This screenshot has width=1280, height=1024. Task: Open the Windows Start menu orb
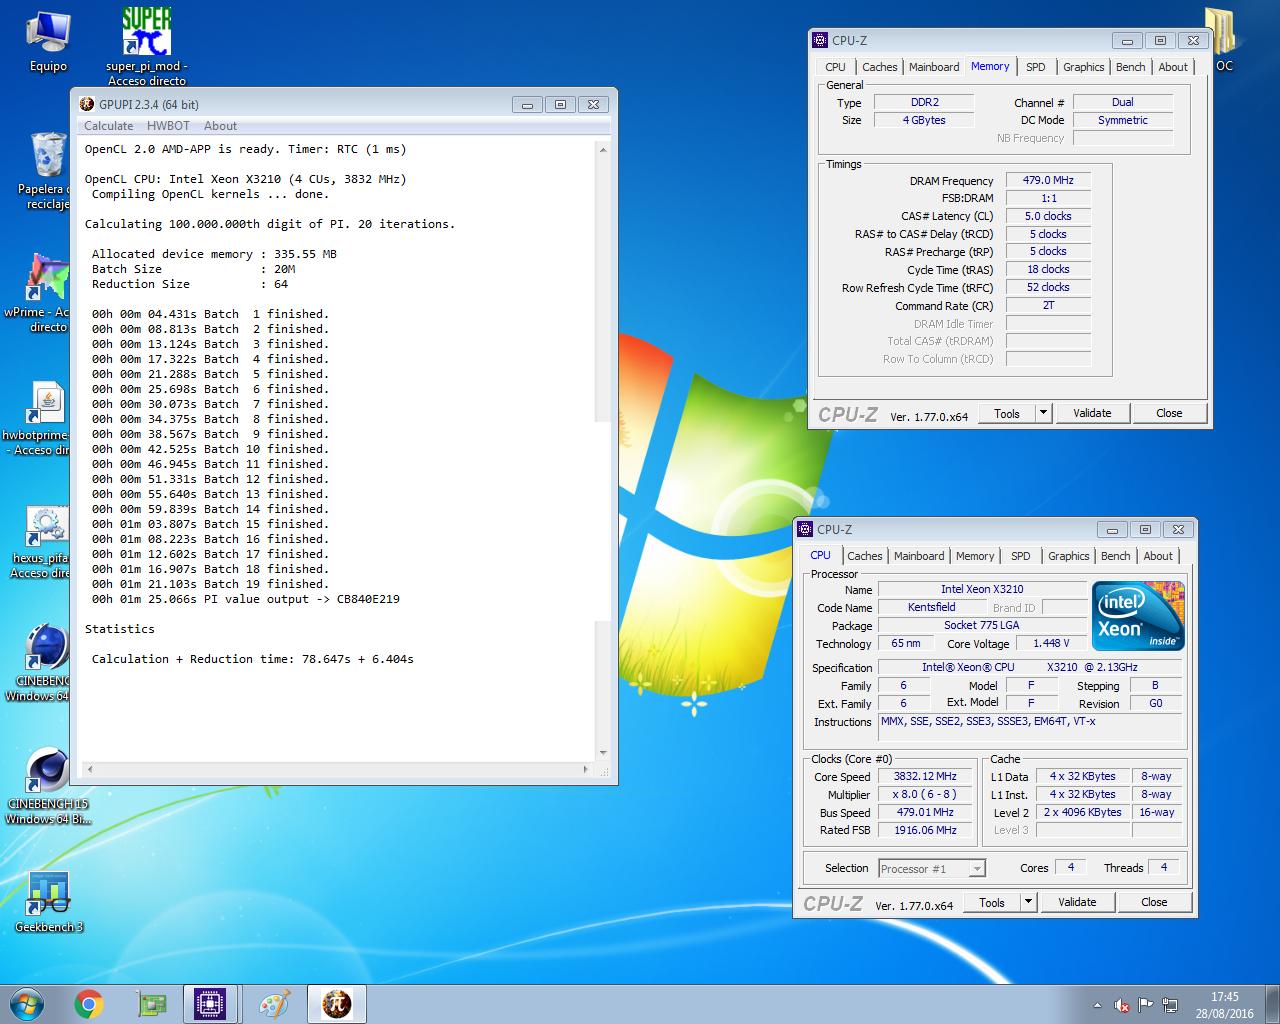[27, 1003]
